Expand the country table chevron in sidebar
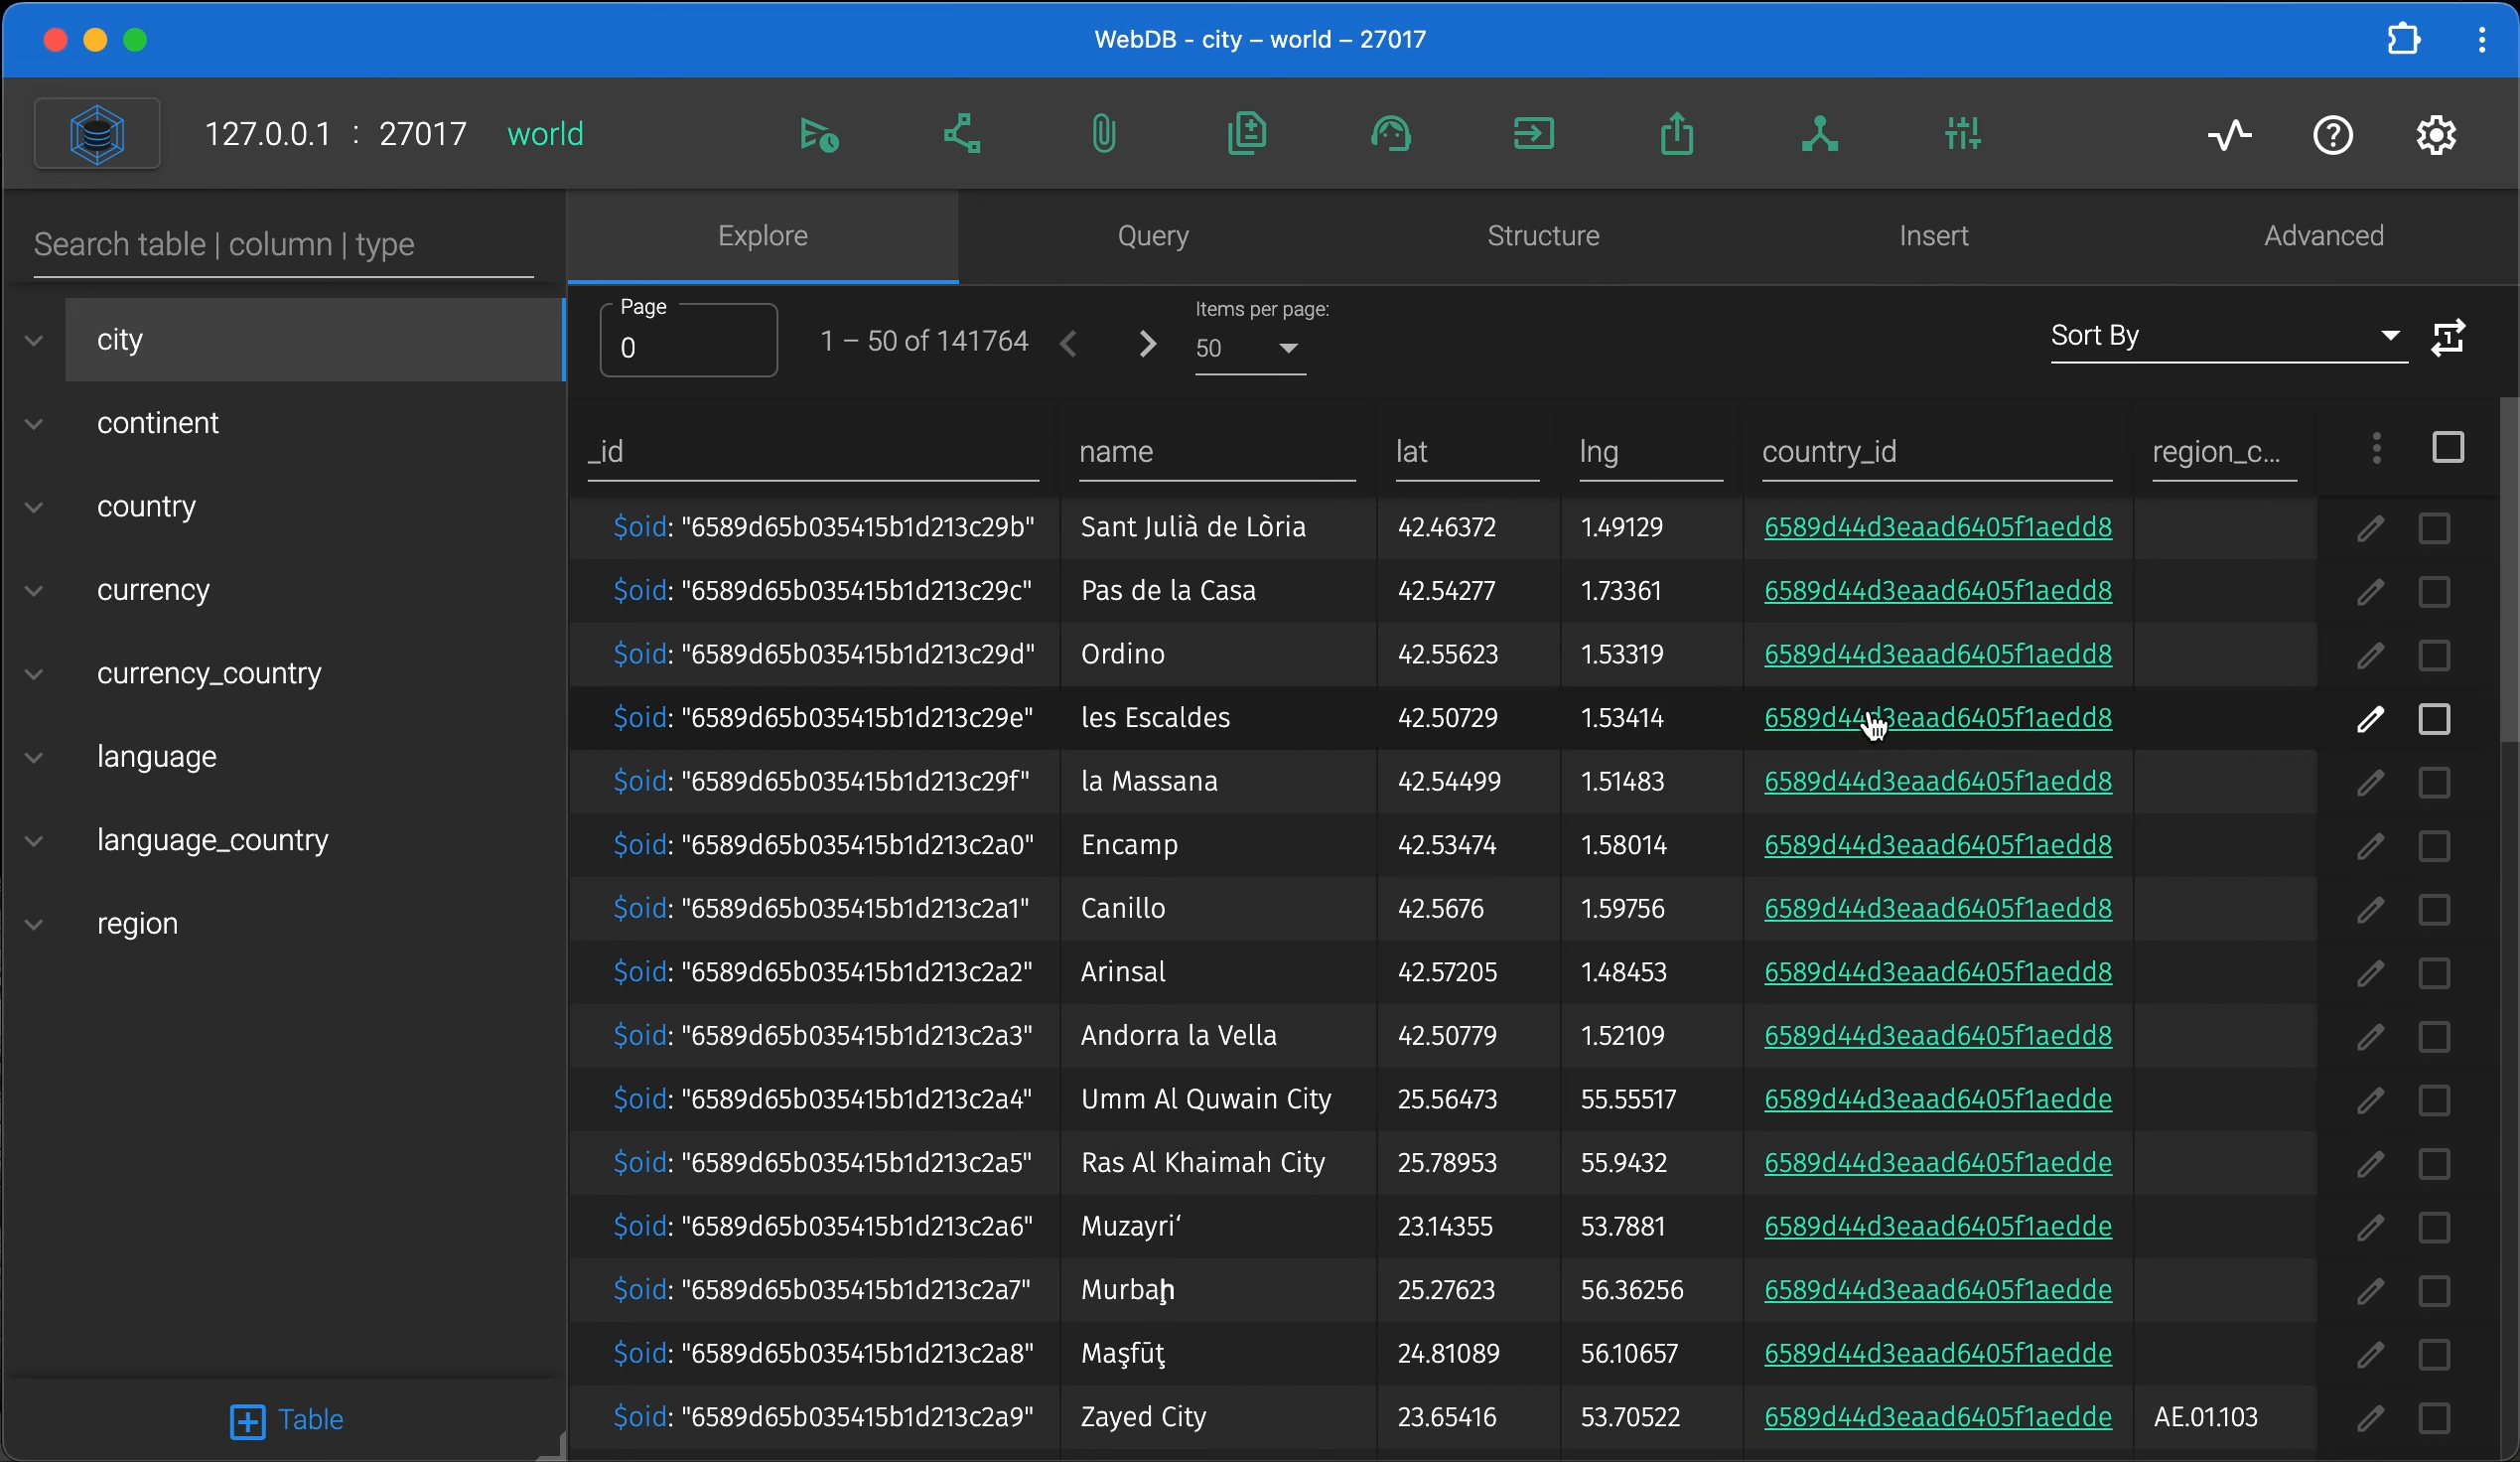Screen dimensions: 2520x1462 34,507
